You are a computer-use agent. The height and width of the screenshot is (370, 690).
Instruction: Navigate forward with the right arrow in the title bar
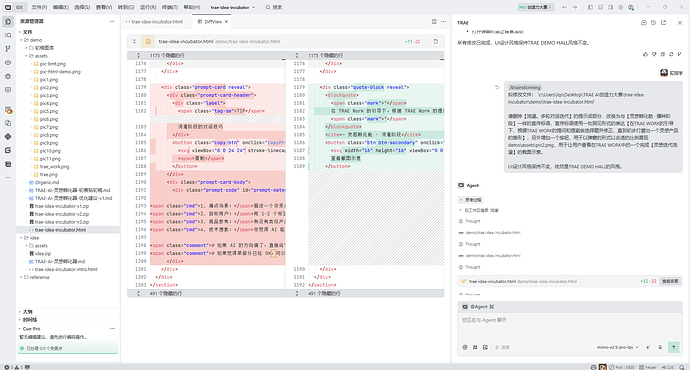pyautogui.click(x=575, y=7)
